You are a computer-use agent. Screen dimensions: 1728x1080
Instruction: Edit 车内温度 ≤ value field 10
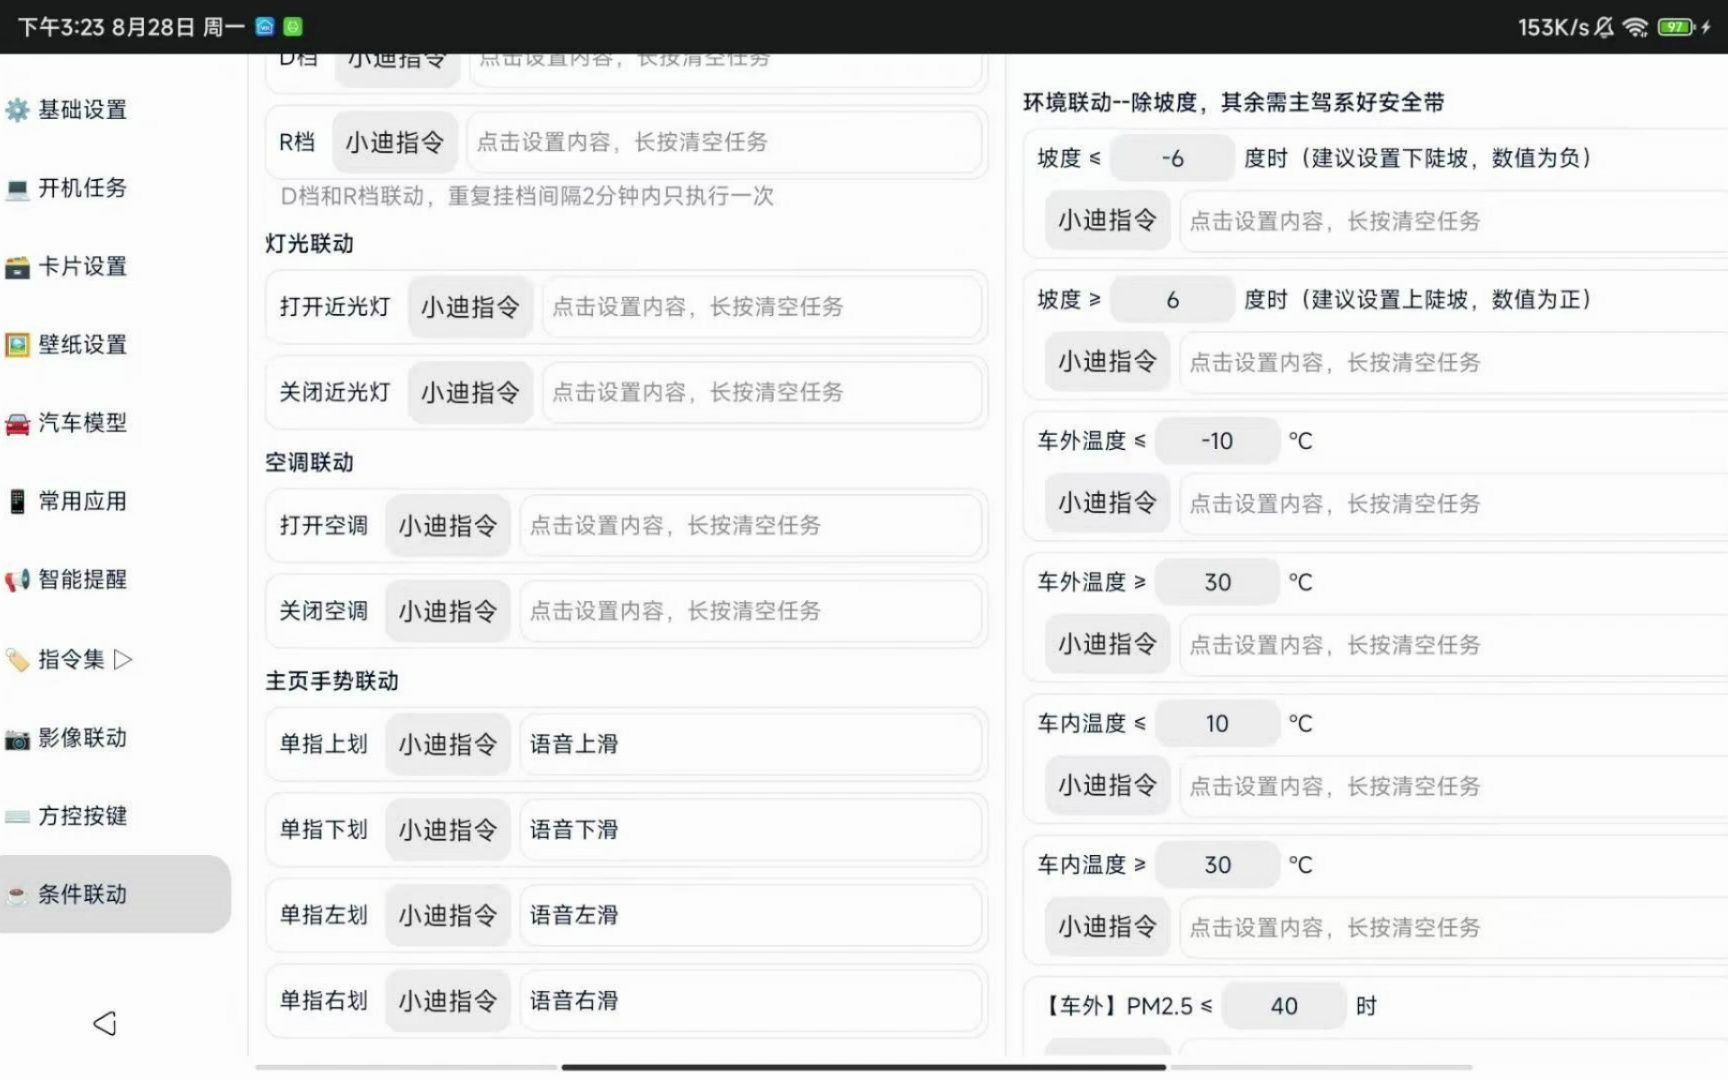(x=1217, y=723)
